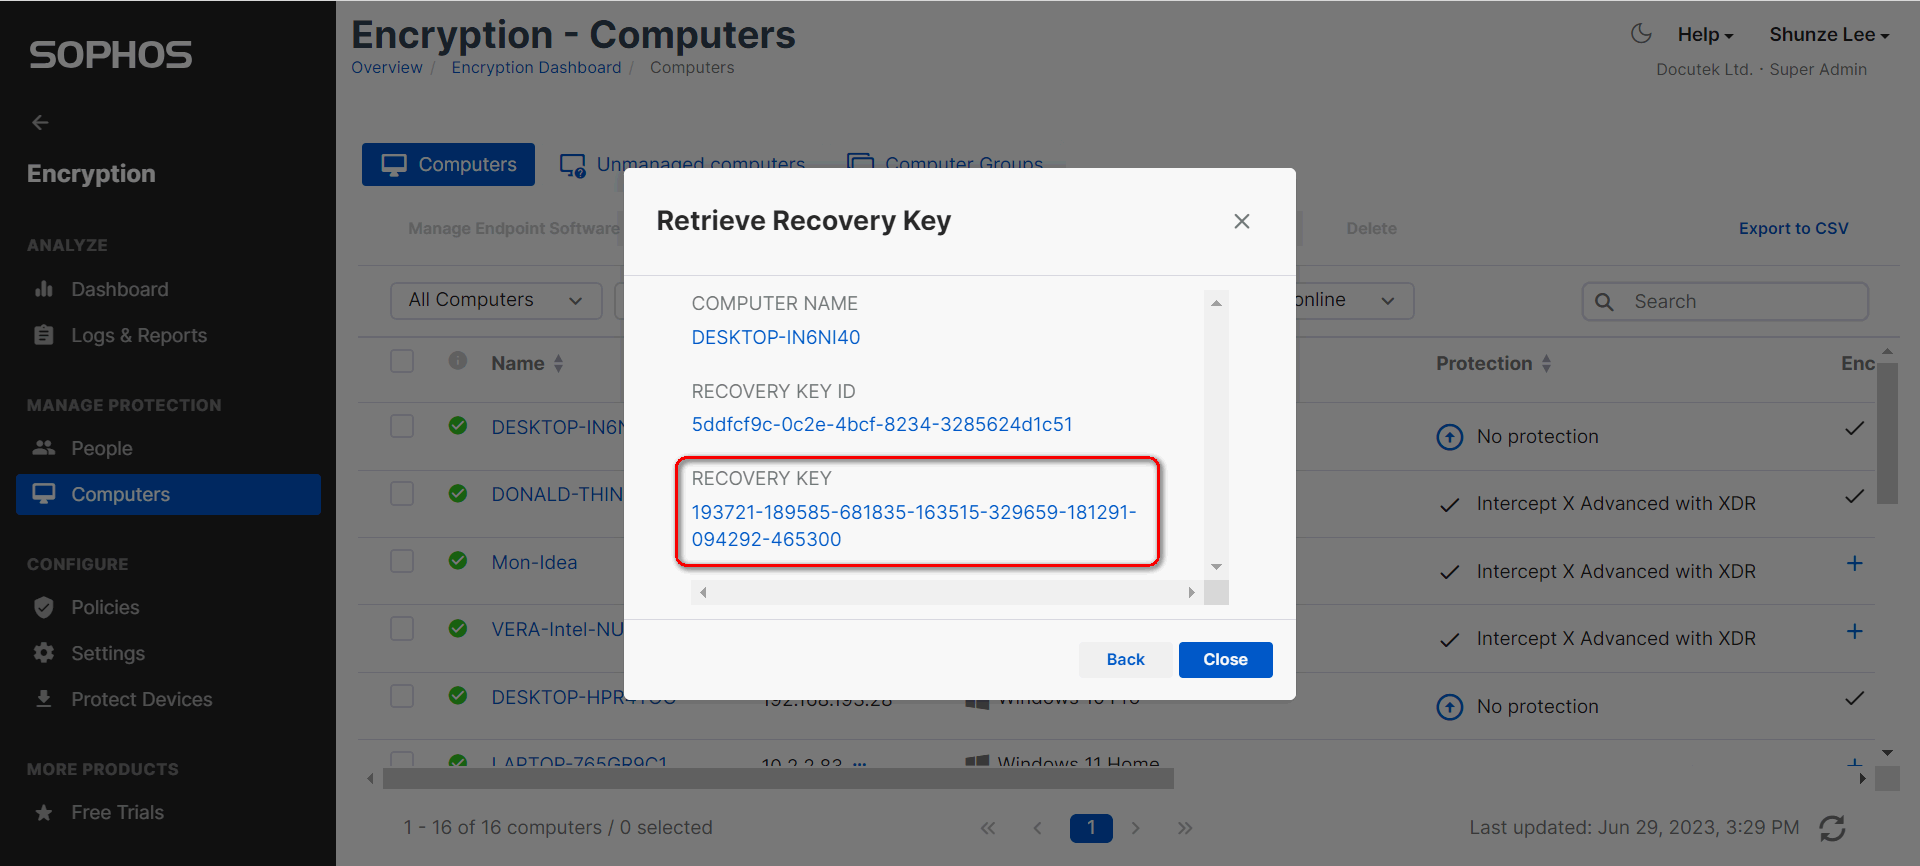Image resolution: width=1920 pixels, height=866 pixels.
Task: Open Policies in the sidebar
Action: [105, 607]
